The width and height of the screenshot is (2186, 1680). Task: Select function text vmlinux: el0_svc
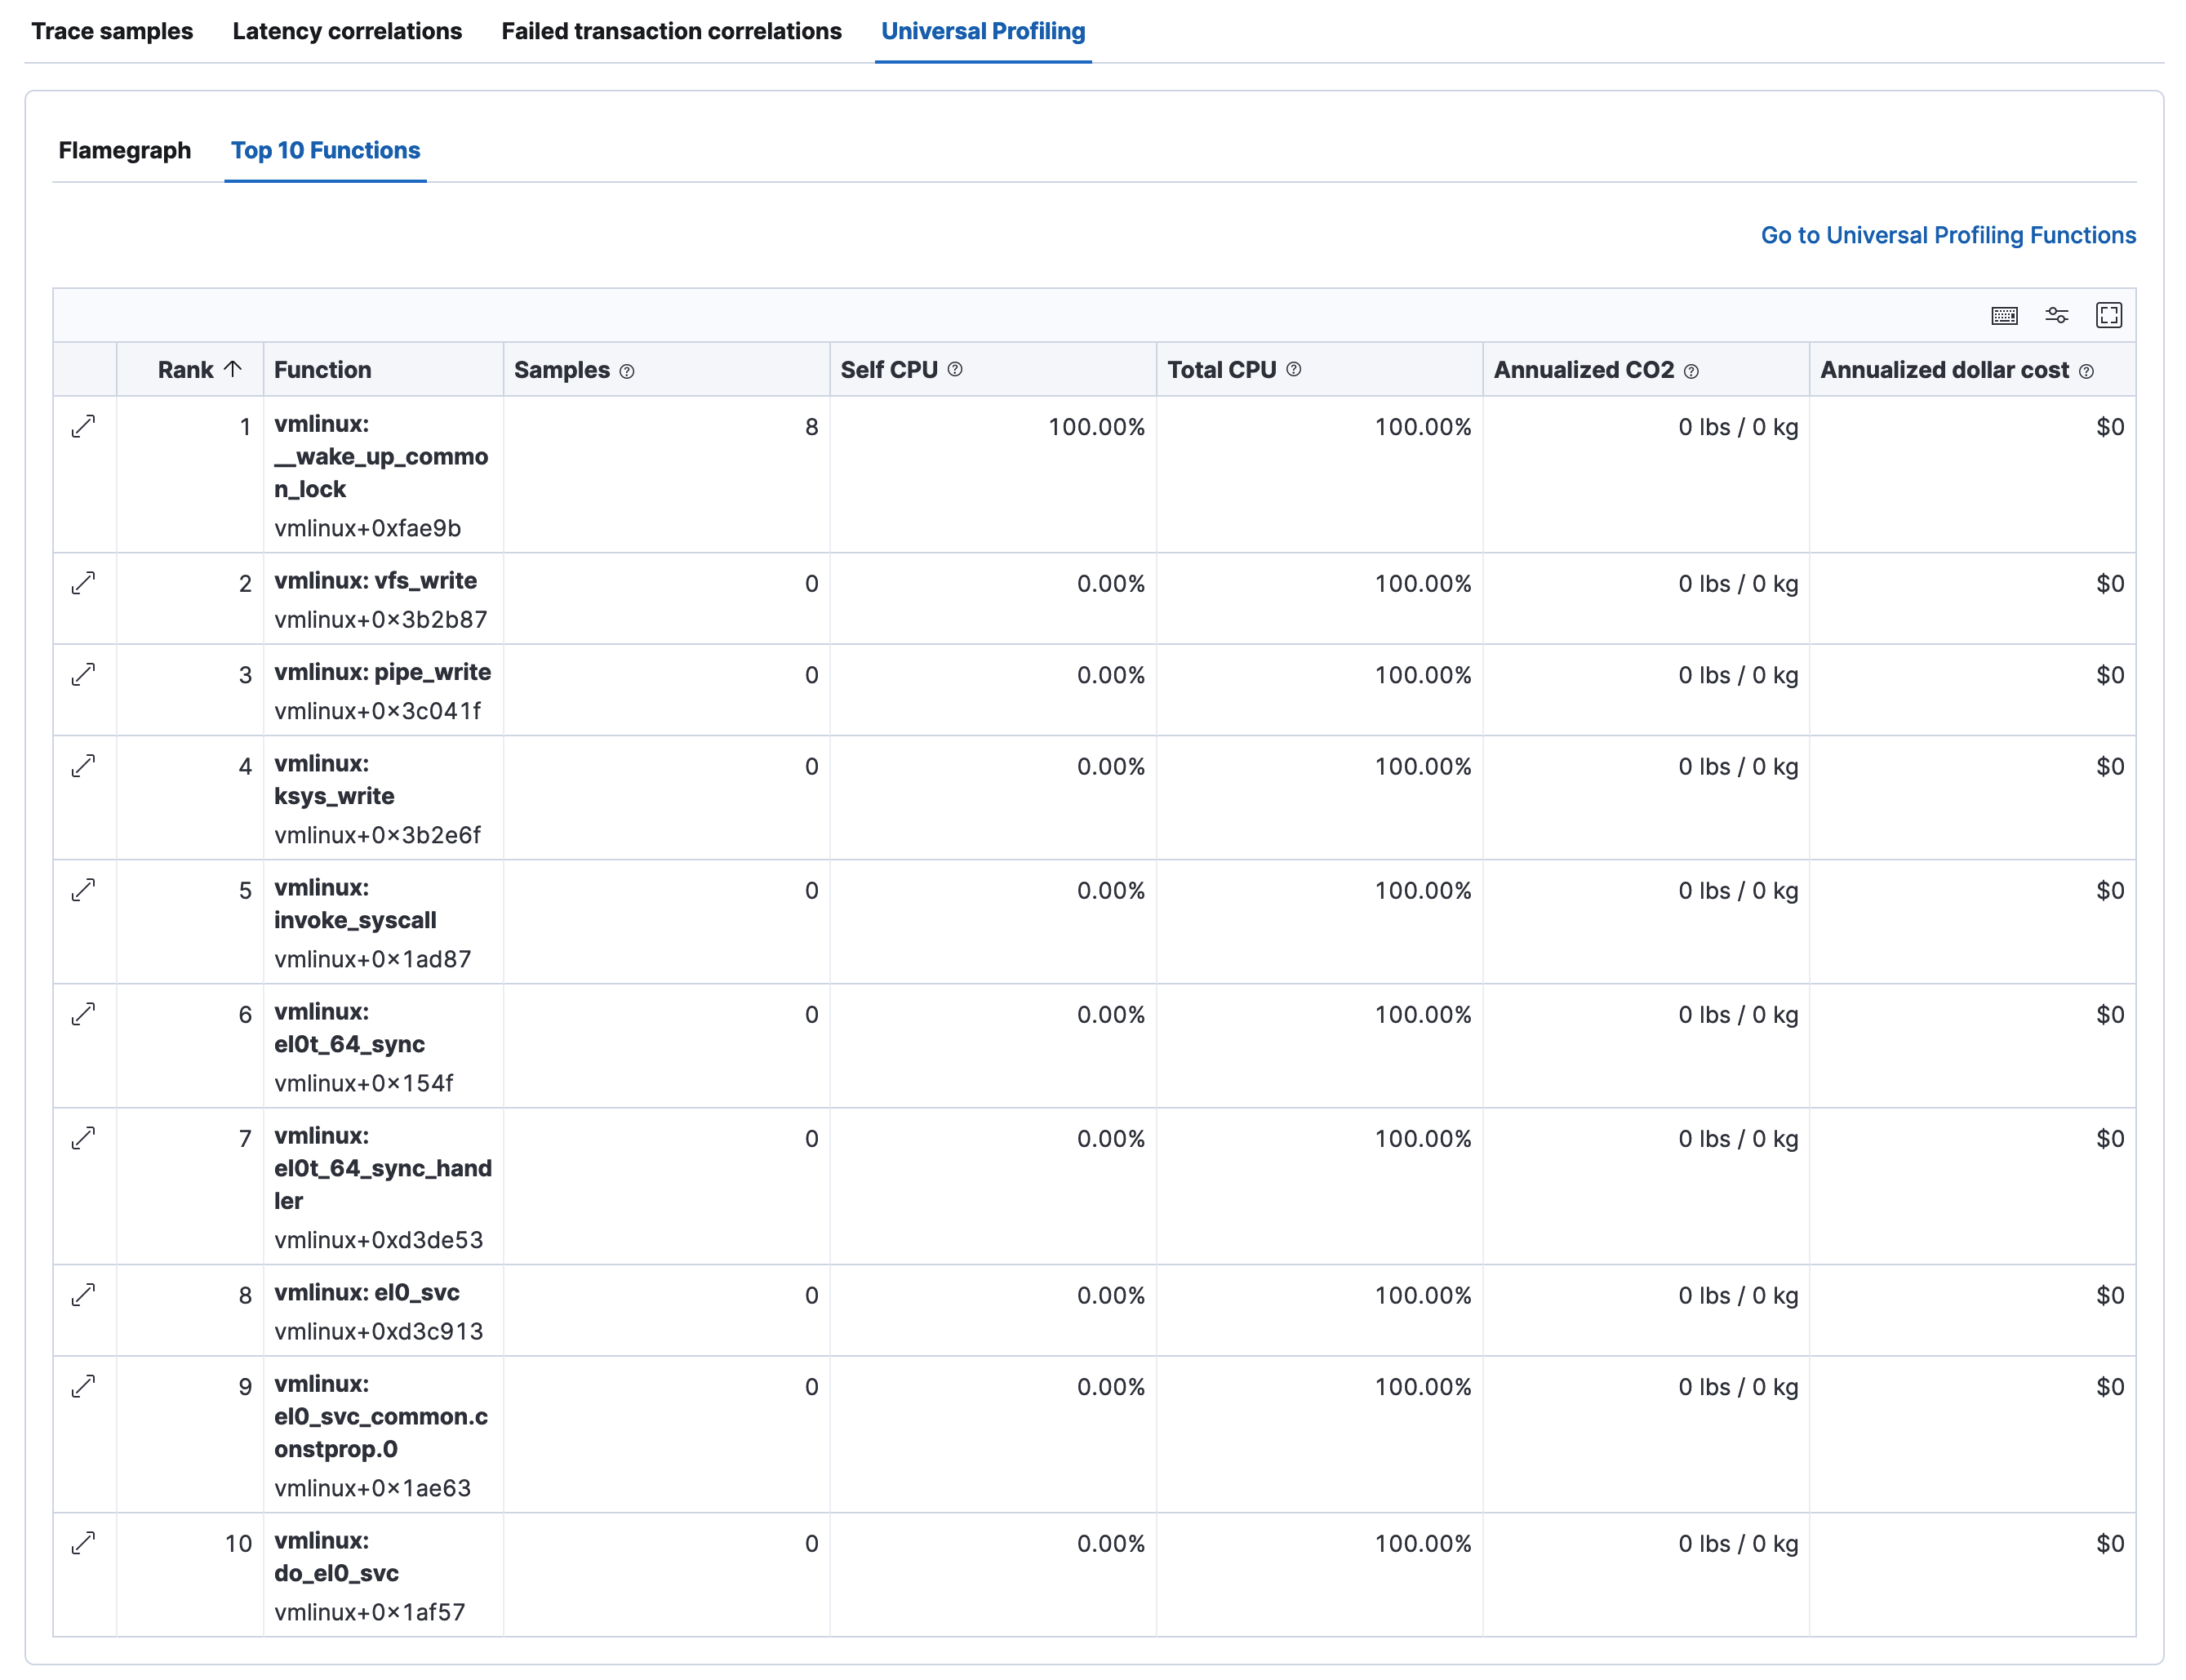tap(367, 1292)
